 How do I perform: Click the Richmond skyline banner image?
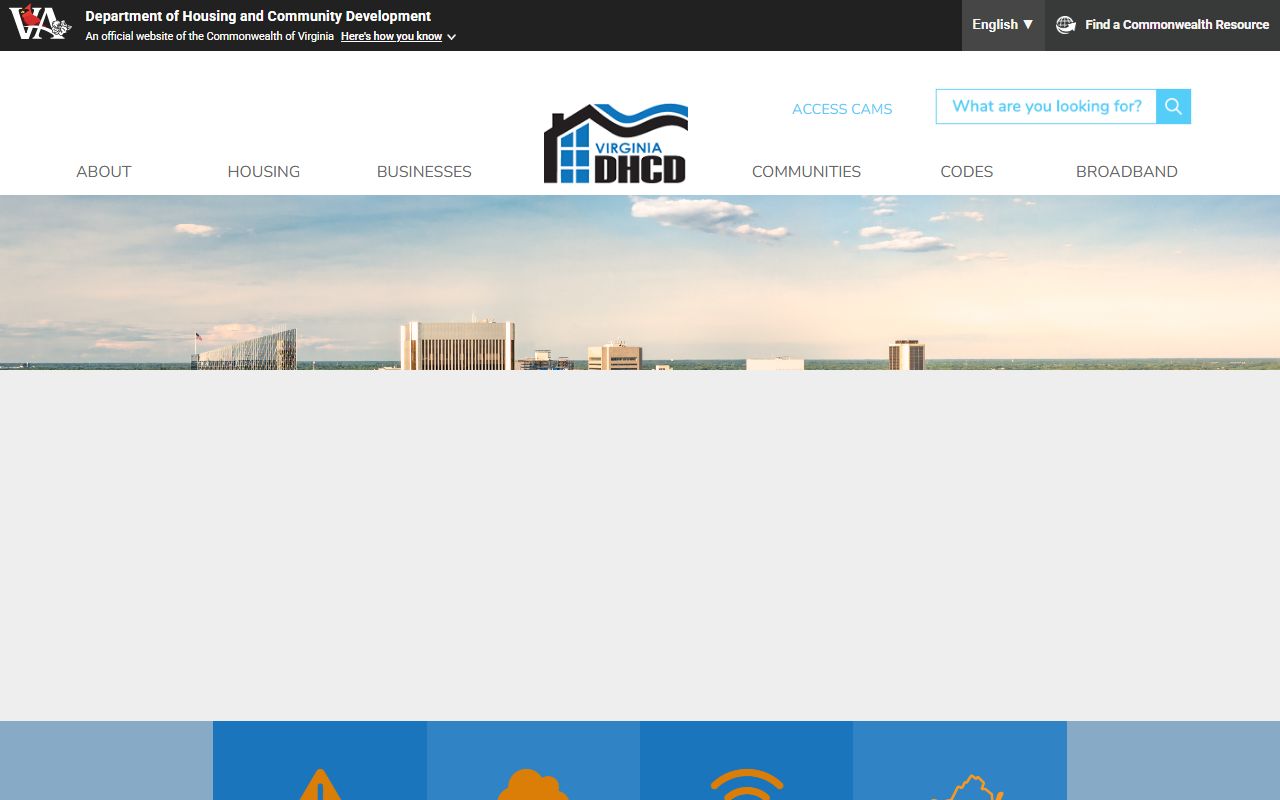[640, 283]
